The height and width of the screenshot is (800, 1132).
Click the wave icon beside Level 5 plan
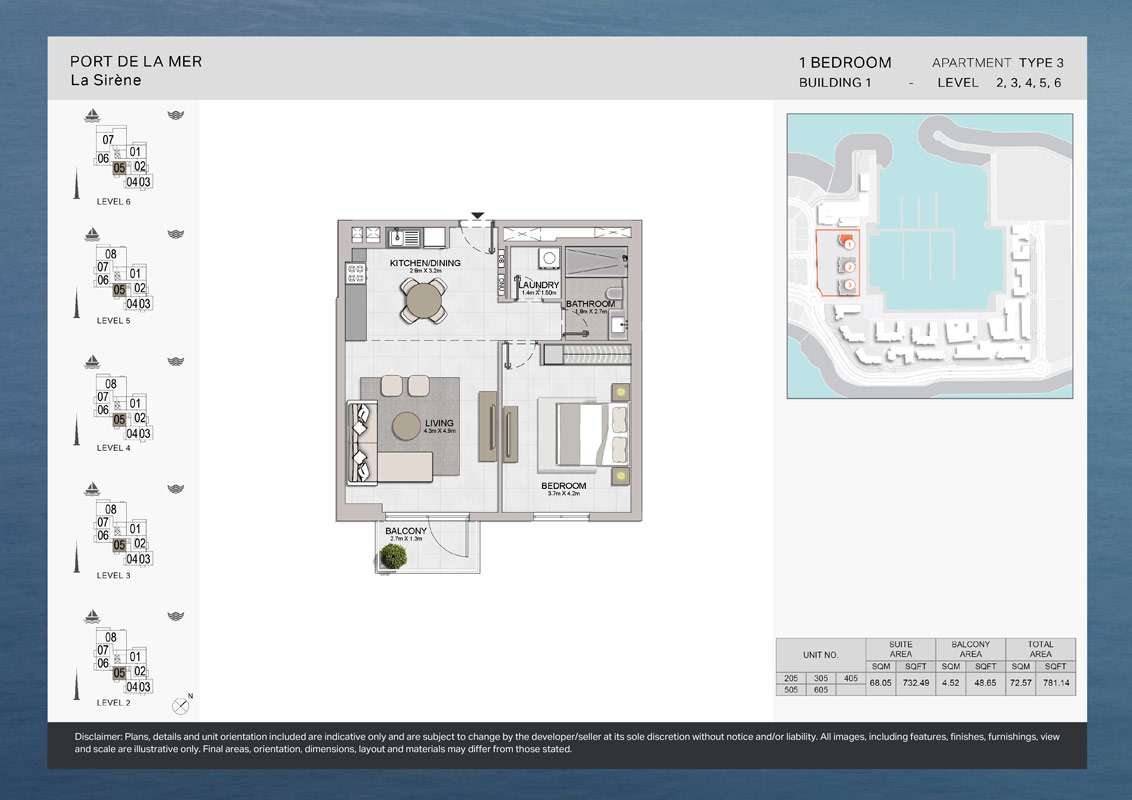point(176,234)
